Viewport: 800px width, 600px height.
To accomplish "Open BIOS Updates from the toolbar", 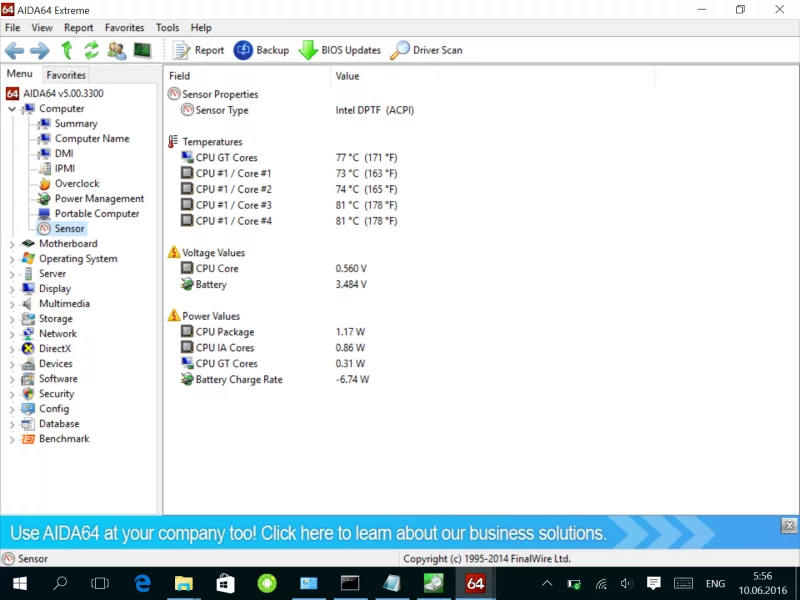I will (339, 50).
